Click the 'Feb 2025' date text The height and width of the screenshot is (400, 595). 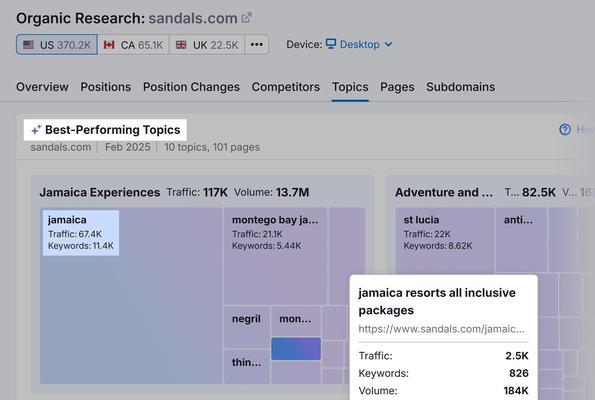[128, 147]
